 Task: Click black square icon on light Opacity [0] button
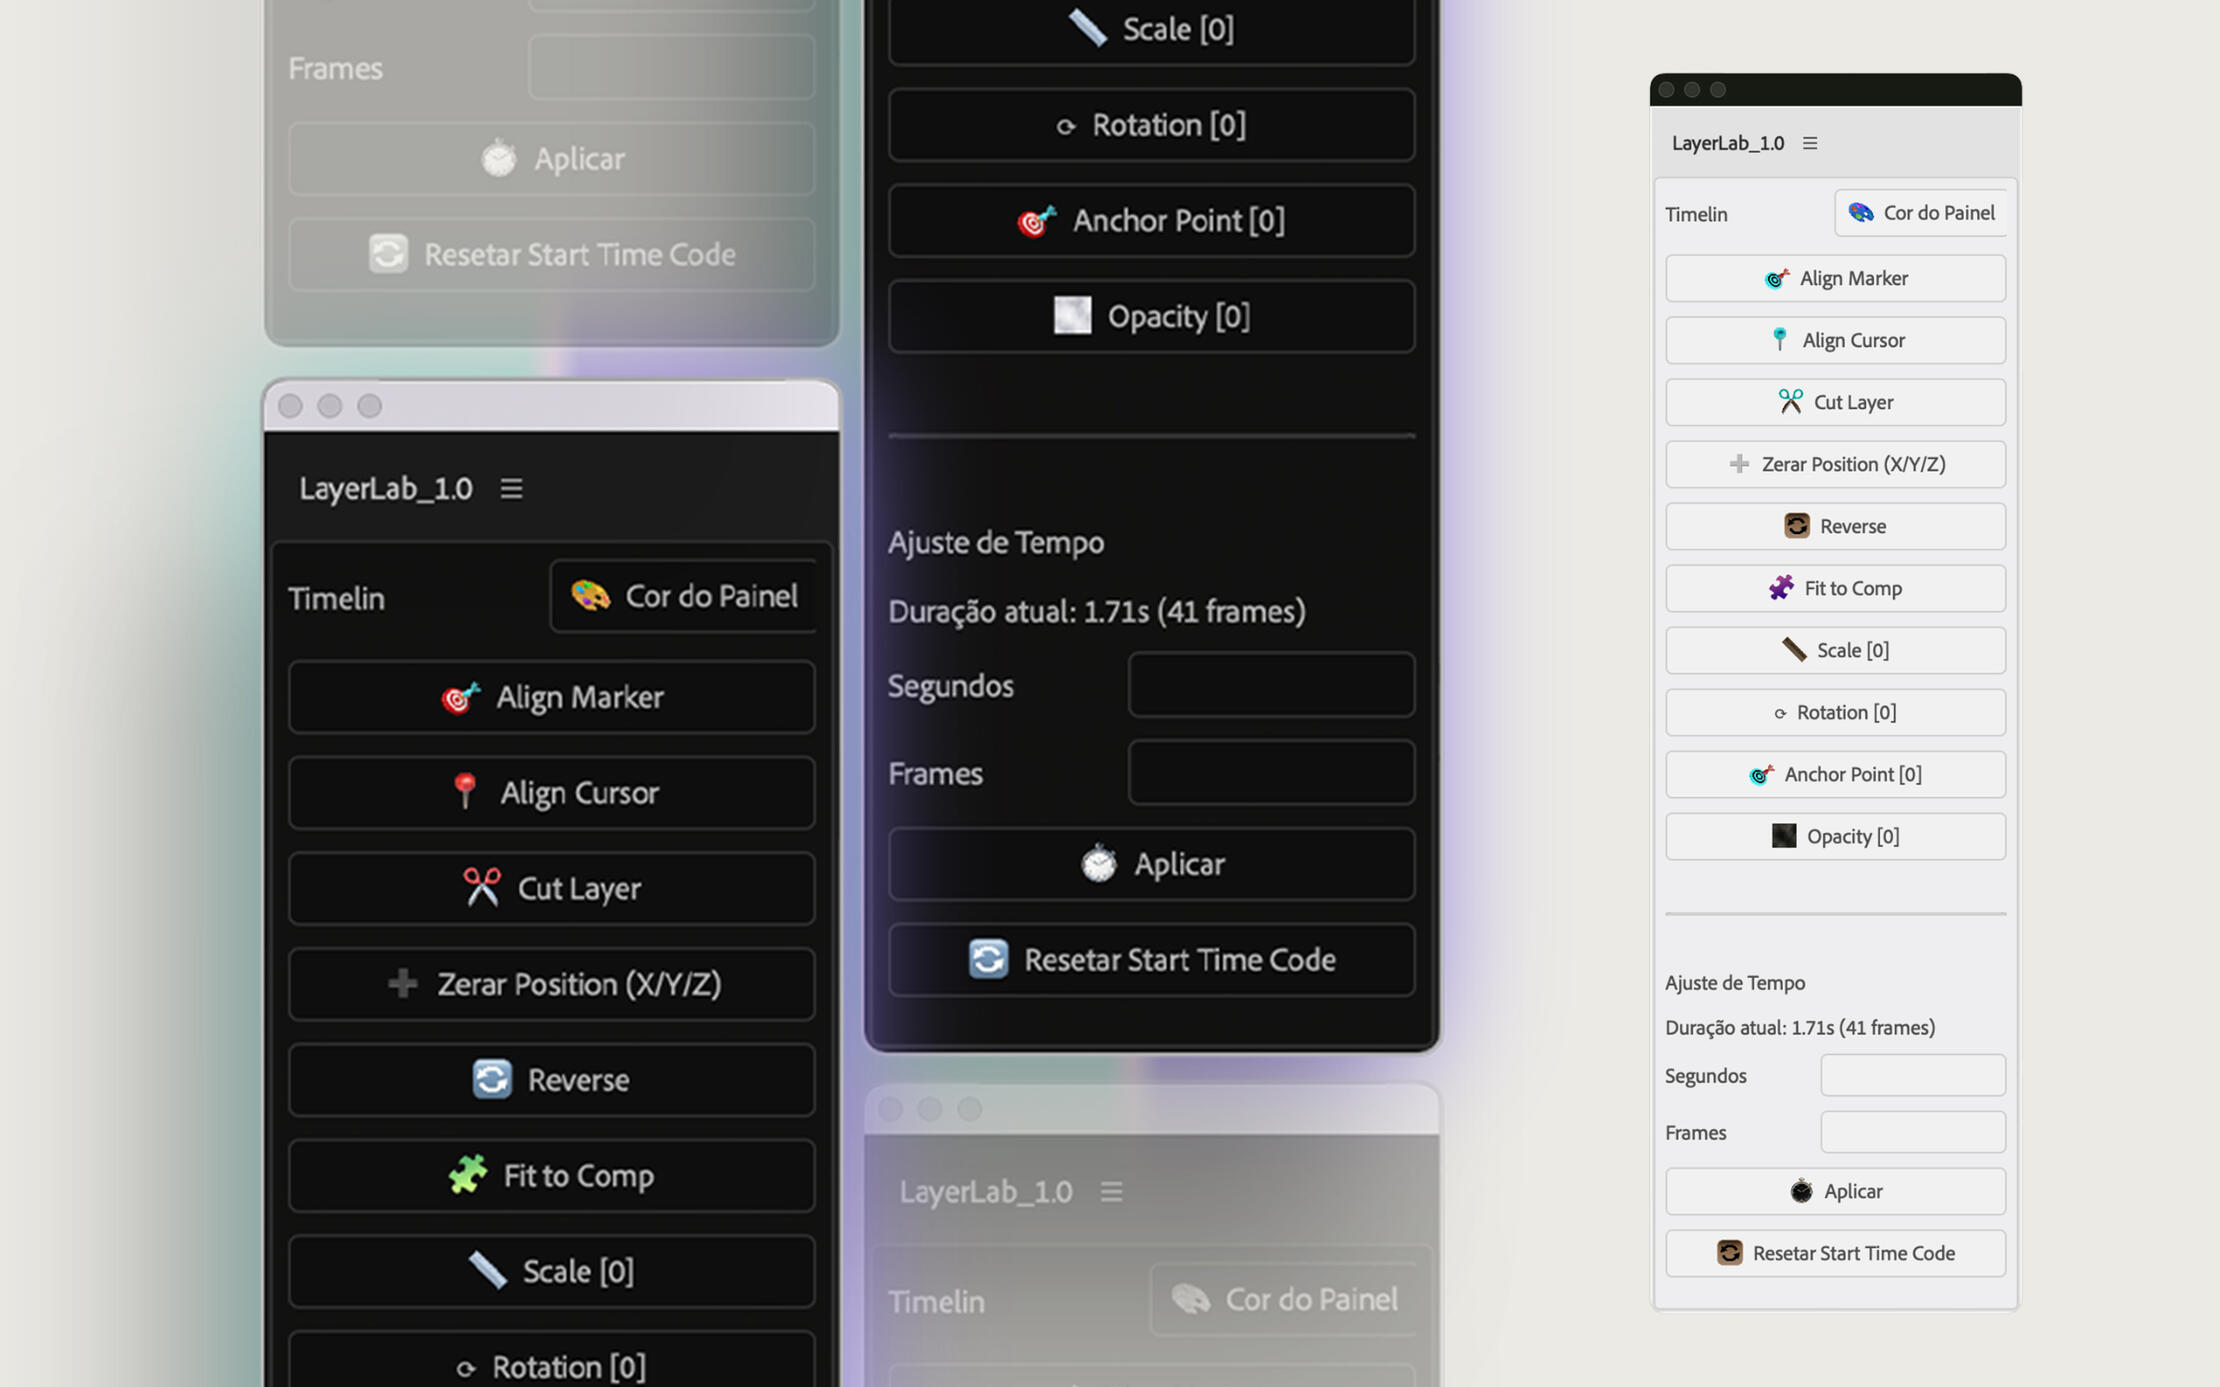[x=1784, y=836]
